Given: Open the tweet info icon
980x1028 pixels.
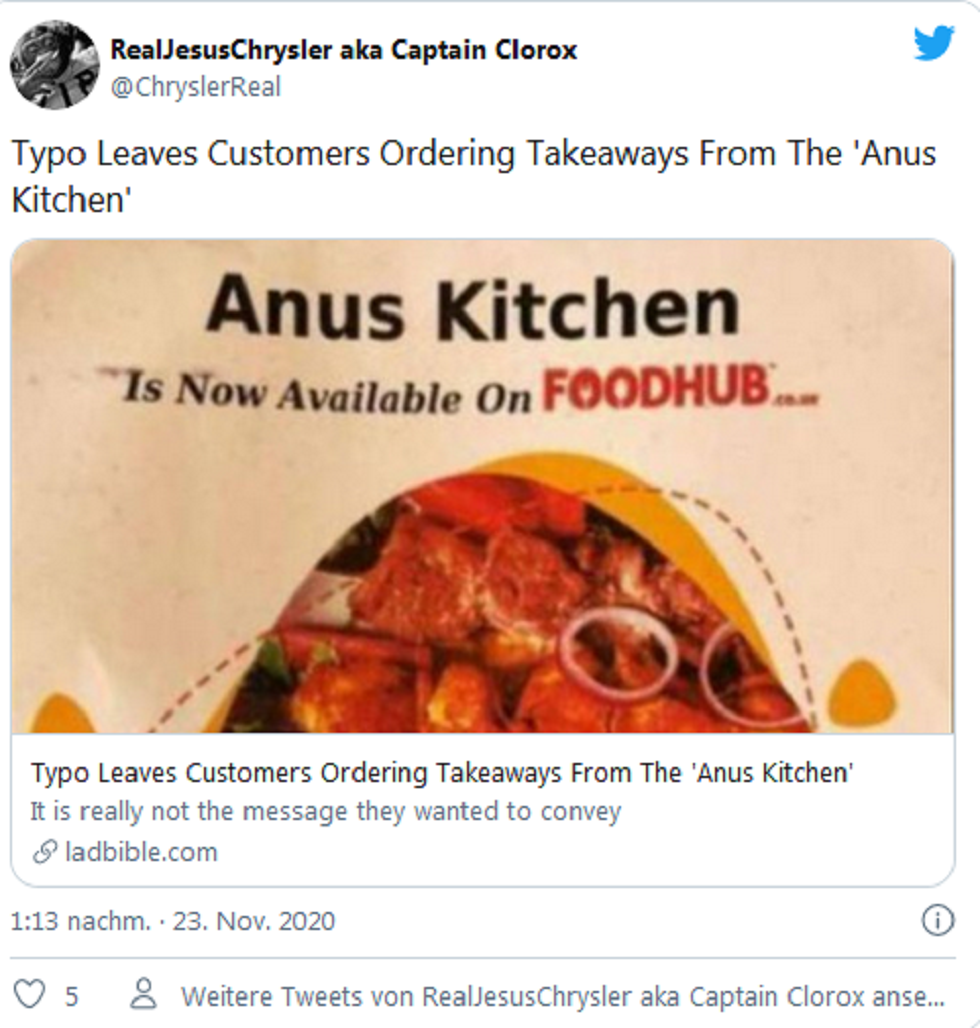Looking at the screenshot, I should [936, 920].
